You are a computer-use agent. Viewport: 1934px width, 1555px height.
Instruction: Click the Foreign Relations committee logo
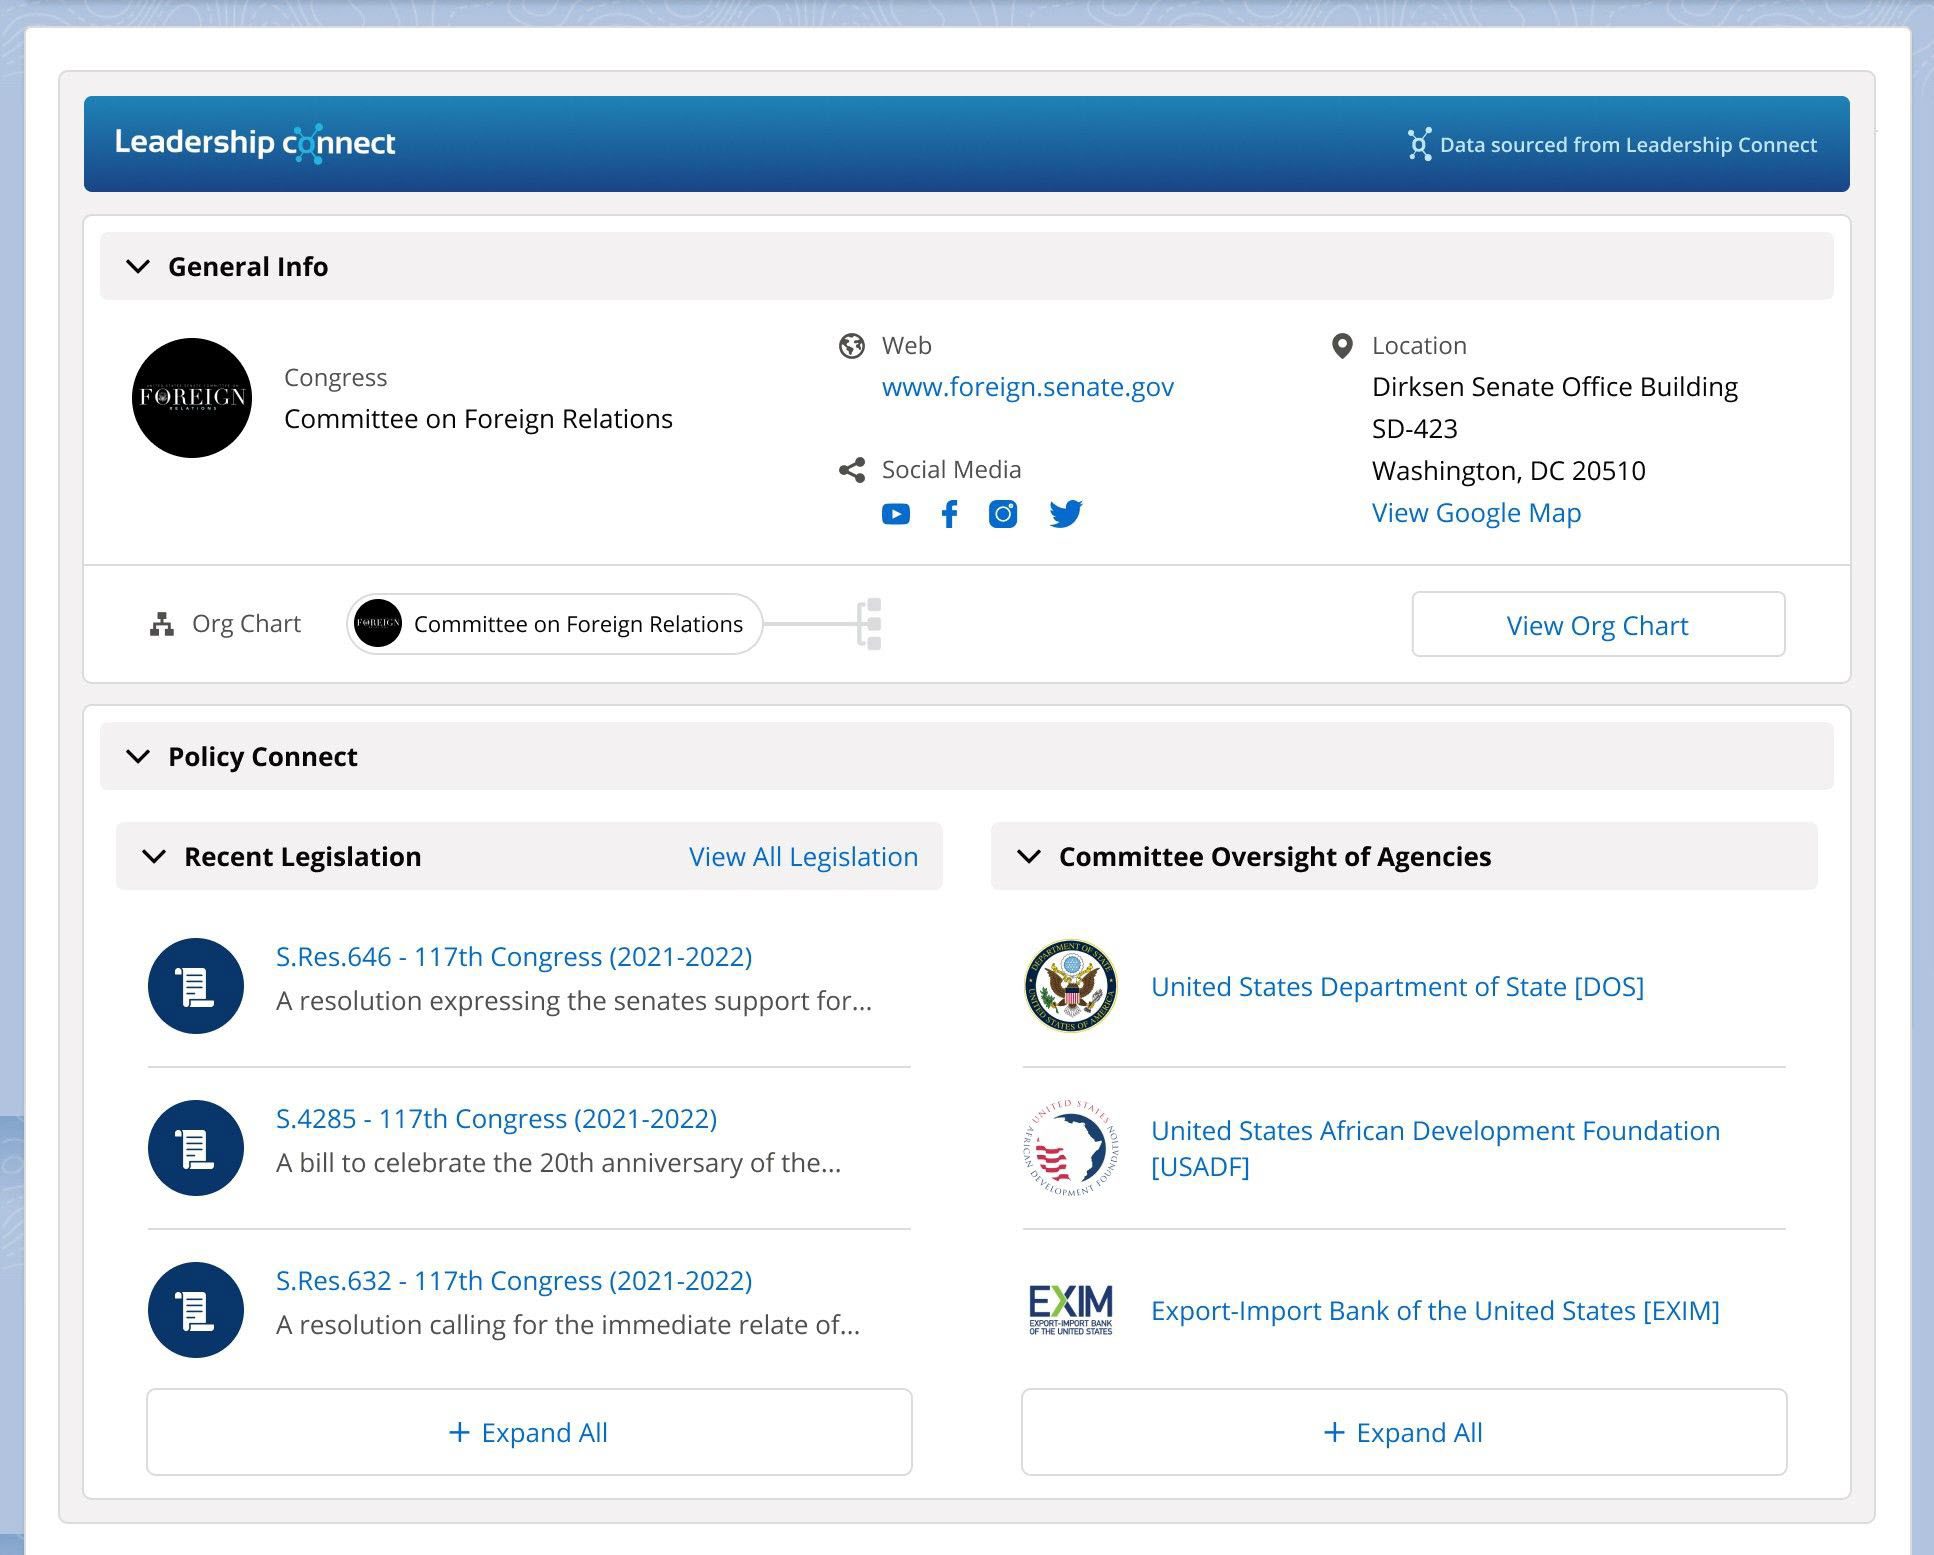pos(192,398)
